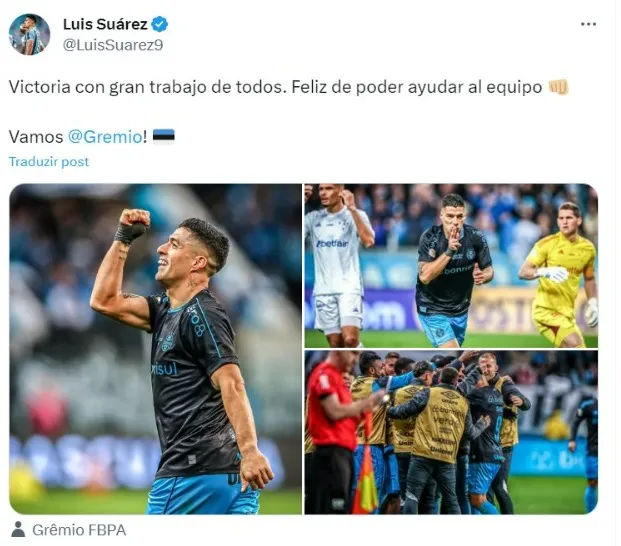Open the @LuisSuarez9 handle
Image resolution: width=621 pixels, height=546 pixels.
click(113, 45)
